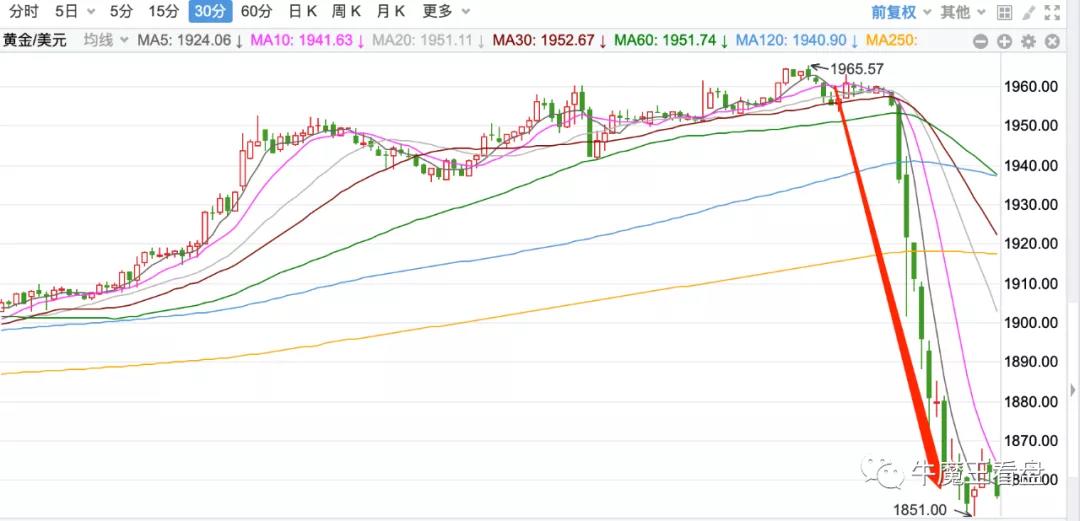
Task: Open the 更多 intervals dropdown
Action: (446, 11)
